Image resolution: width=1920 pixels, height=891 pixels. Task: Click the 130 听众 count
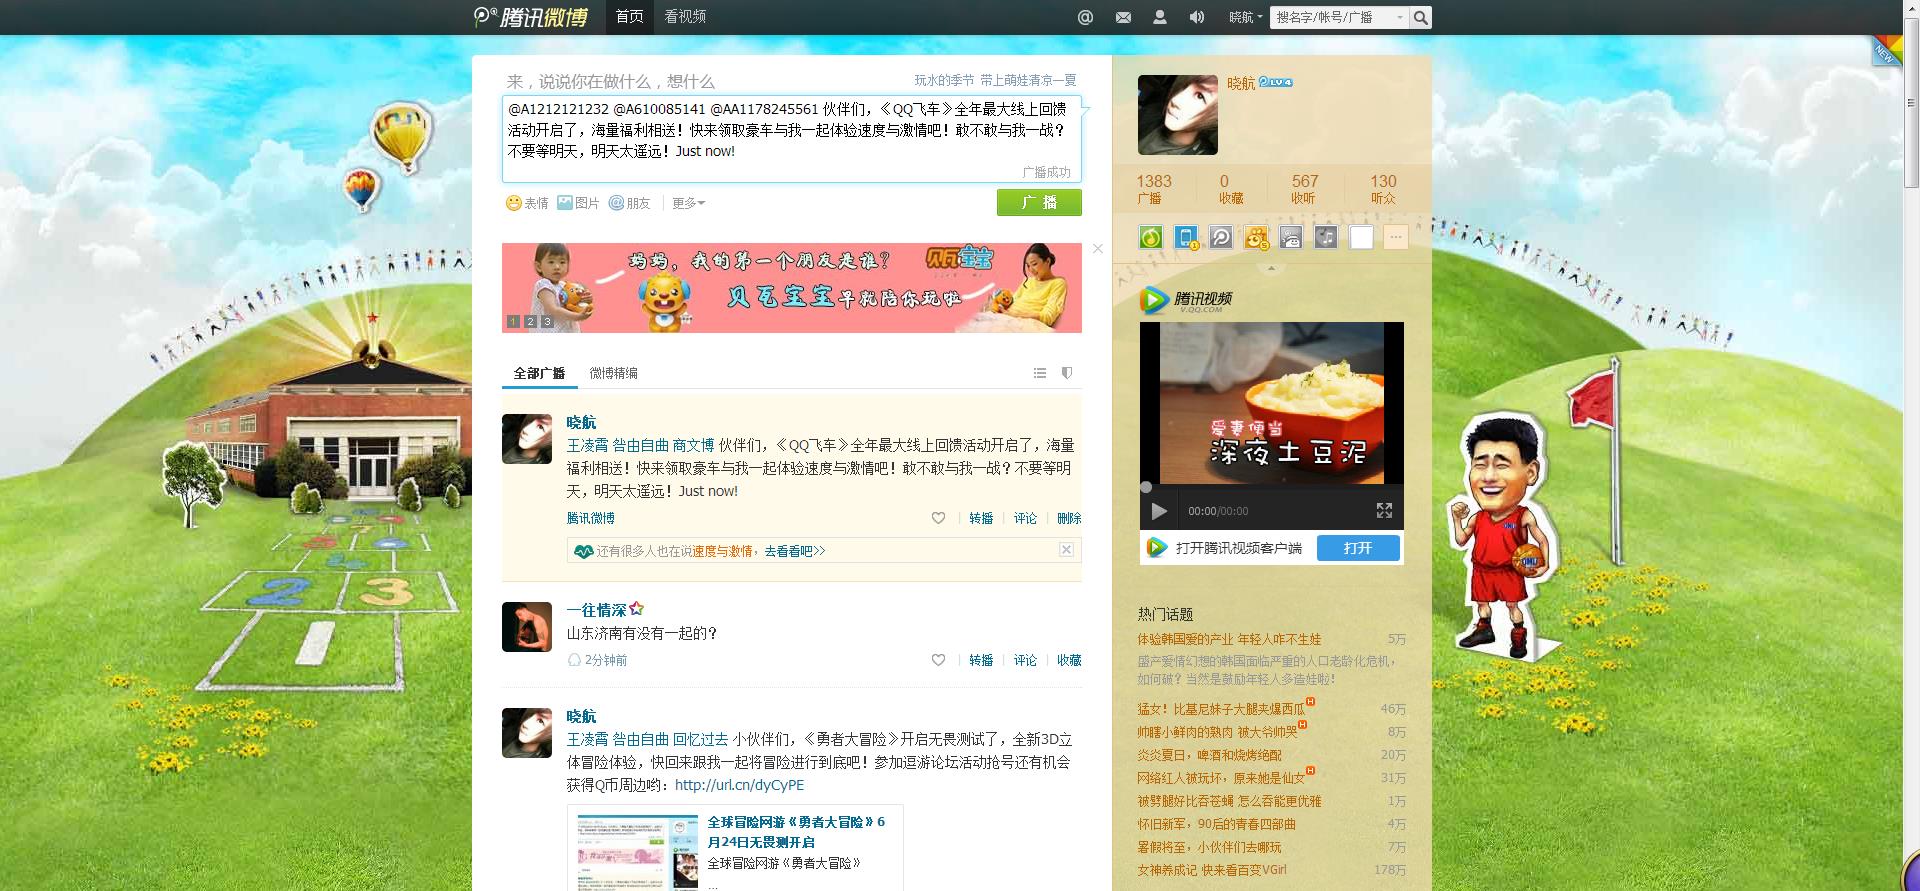[x=1383, y=188]
